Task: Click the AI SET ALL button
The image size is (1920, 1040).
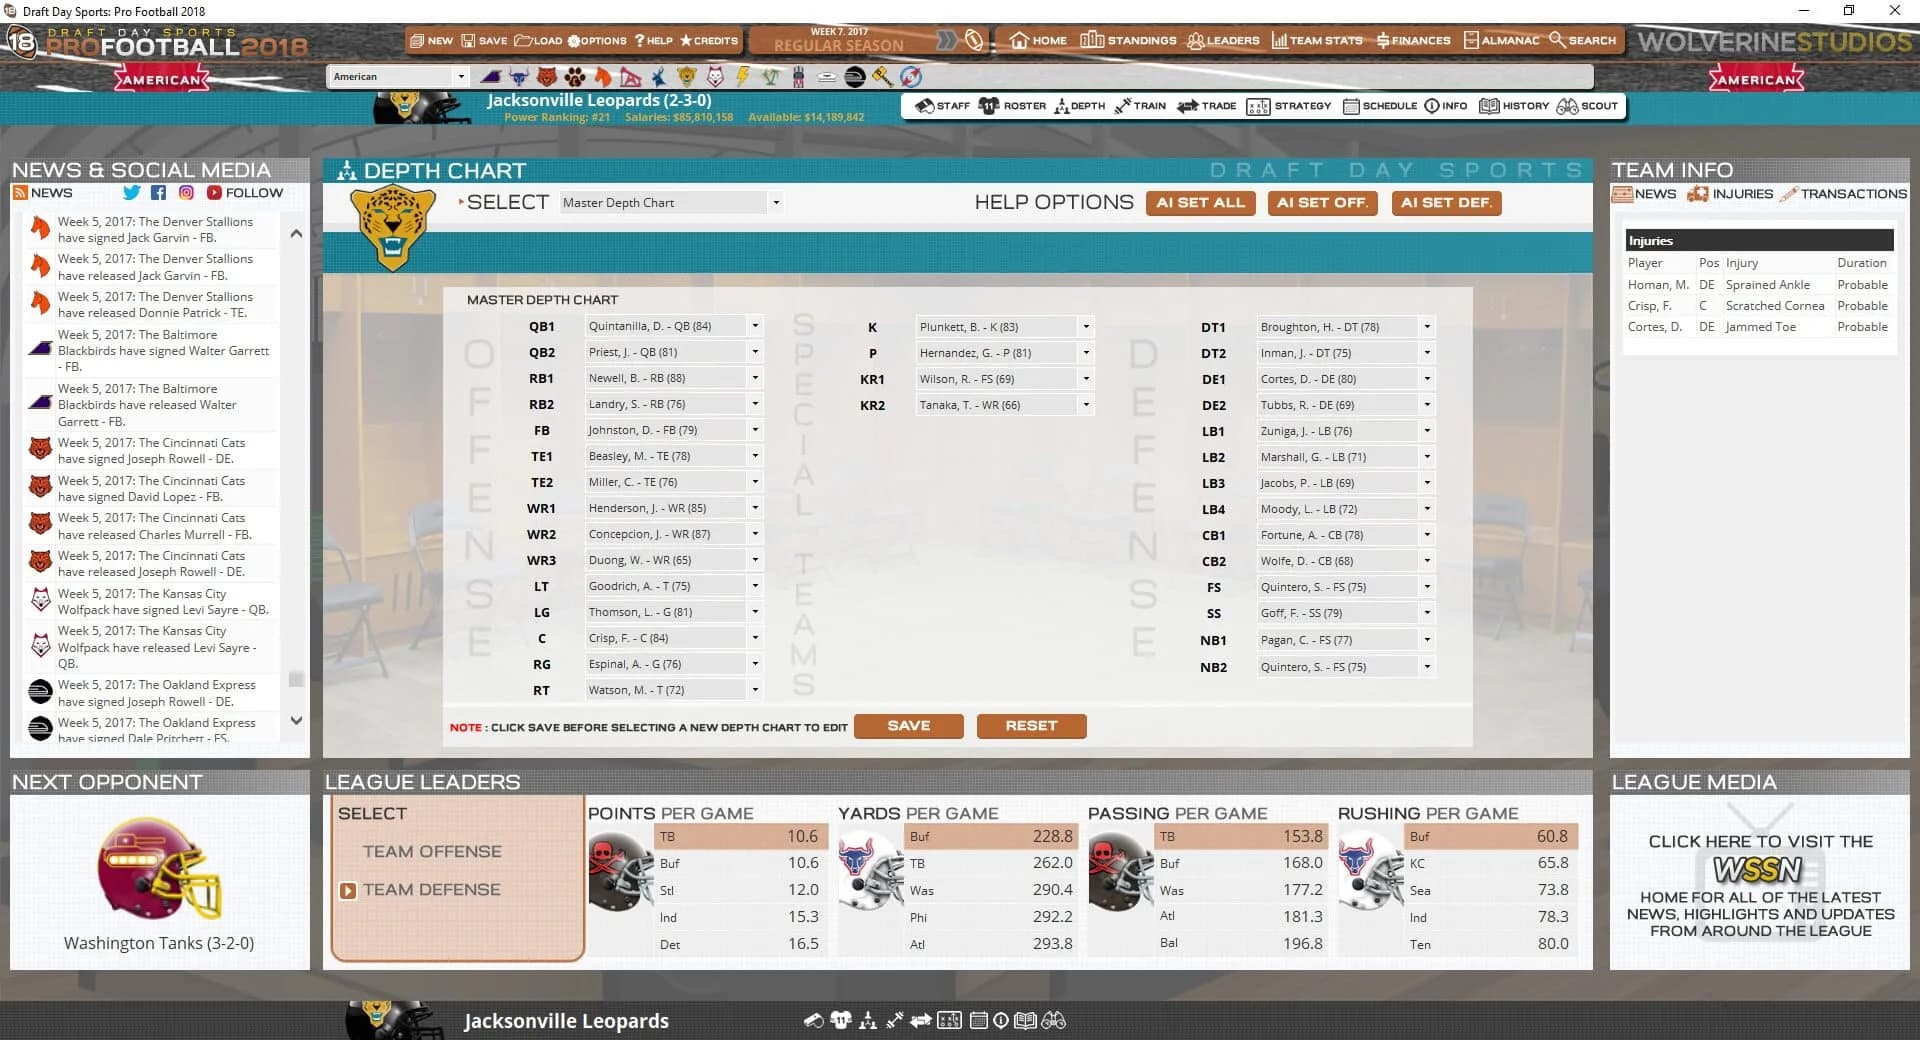Action: [x=1200, y=202]
